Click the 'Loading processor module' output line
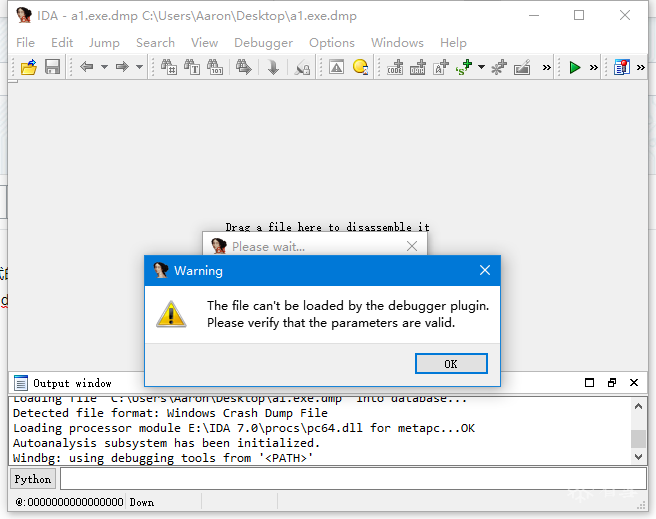656x519 pixels. tap(244, 428)
